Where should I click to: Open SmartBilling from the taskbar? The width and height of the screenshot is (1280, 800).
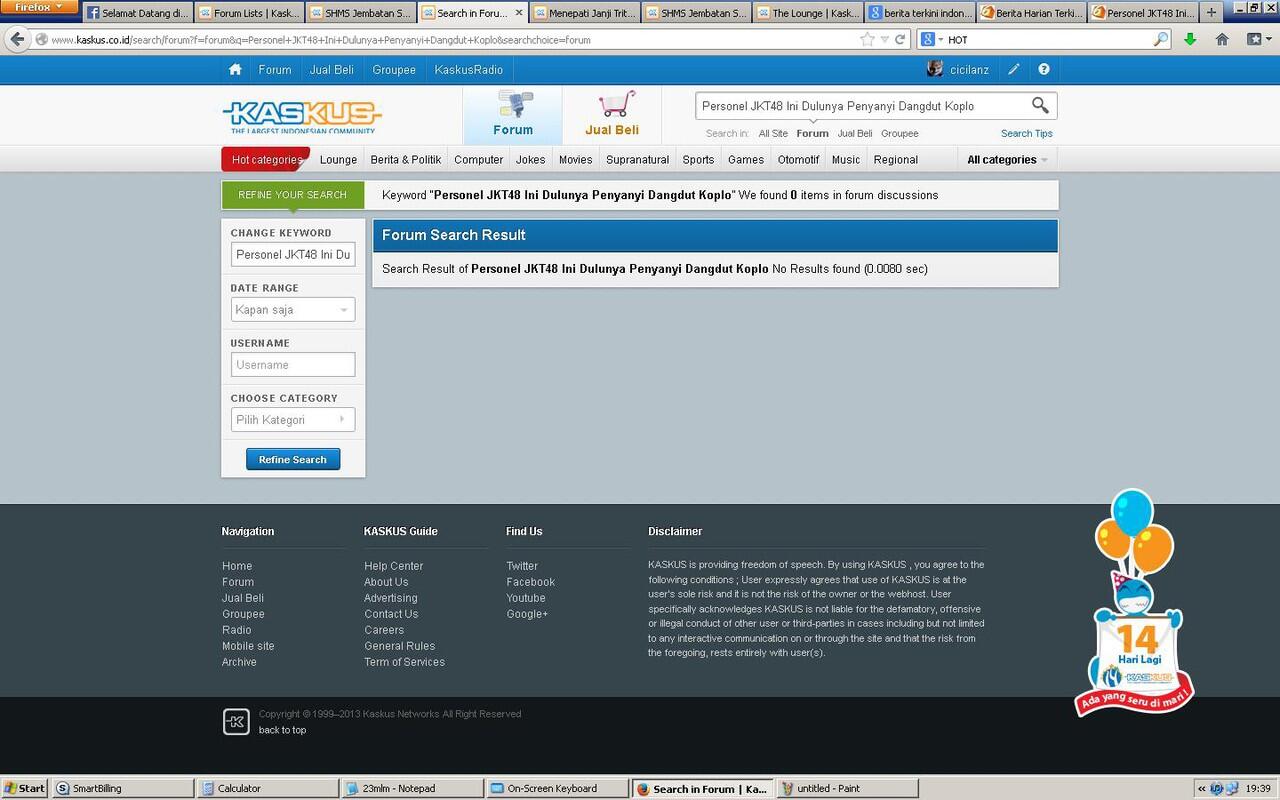[123, 788]
